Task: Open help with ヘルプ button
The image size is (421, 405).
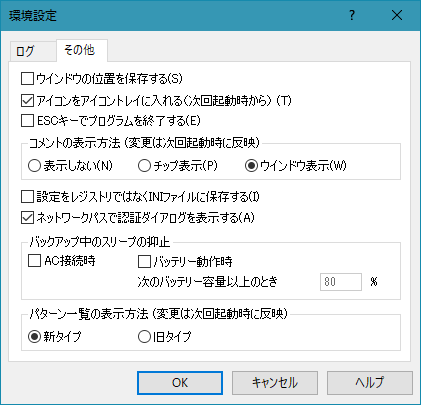Action: coord(370,383)
